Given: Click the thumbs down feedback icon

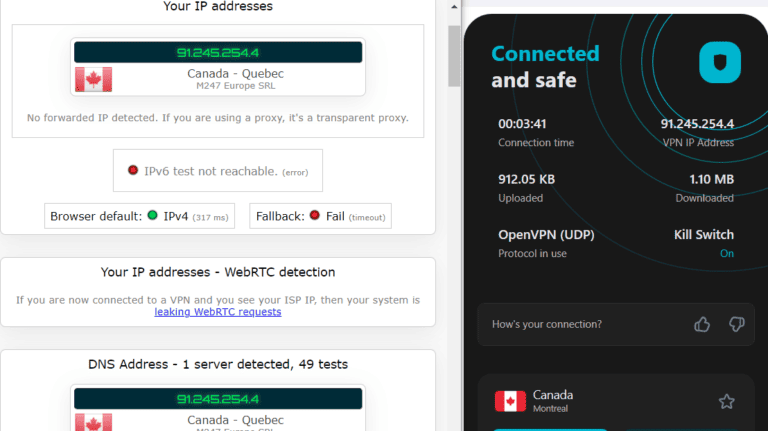Looking at the screenshot, I should [x=736, y=324].
